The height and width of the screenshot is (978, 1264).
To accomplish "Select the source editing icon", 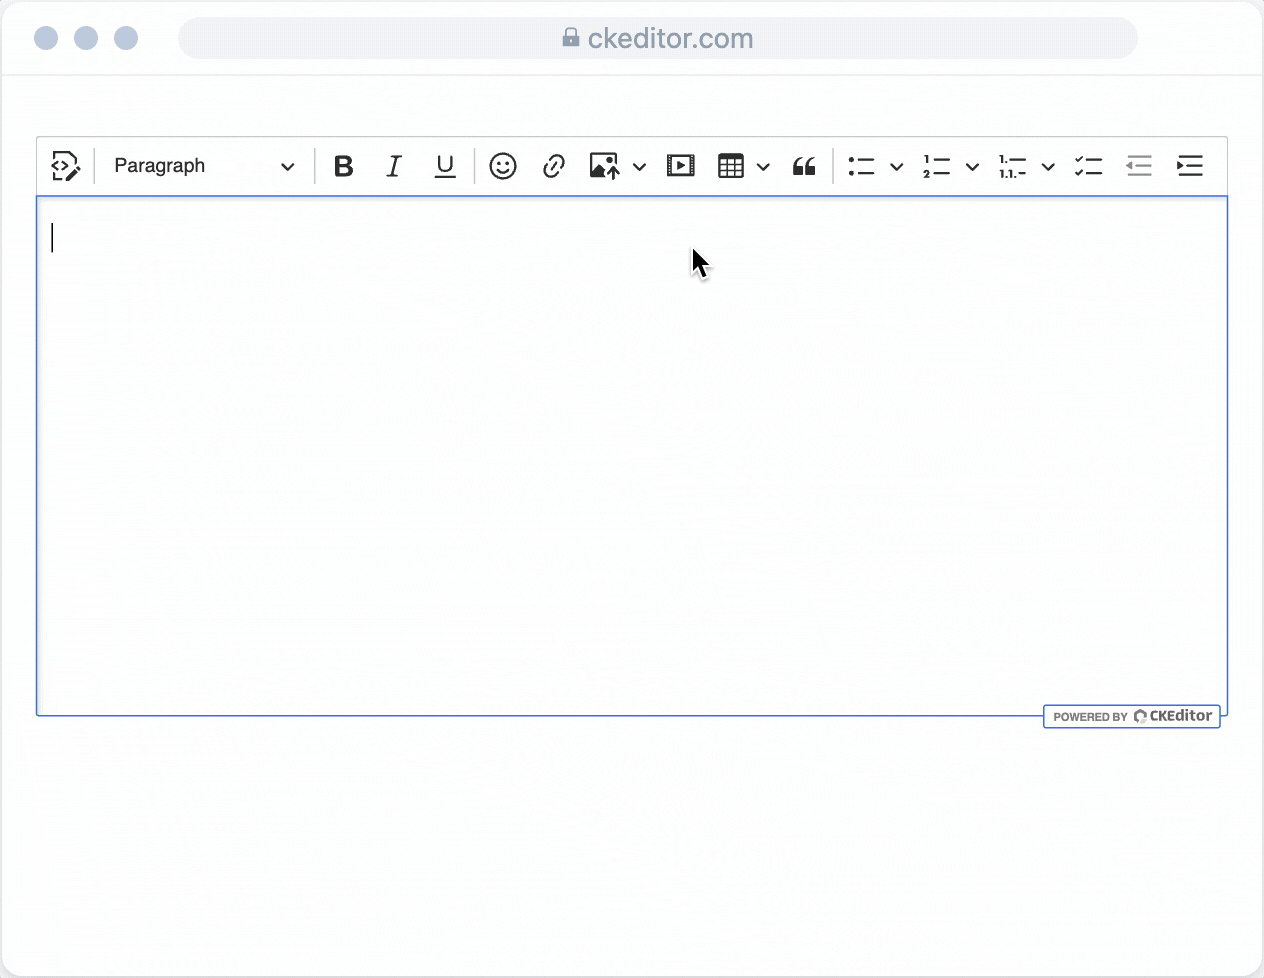I will click(x=65, y=166).
